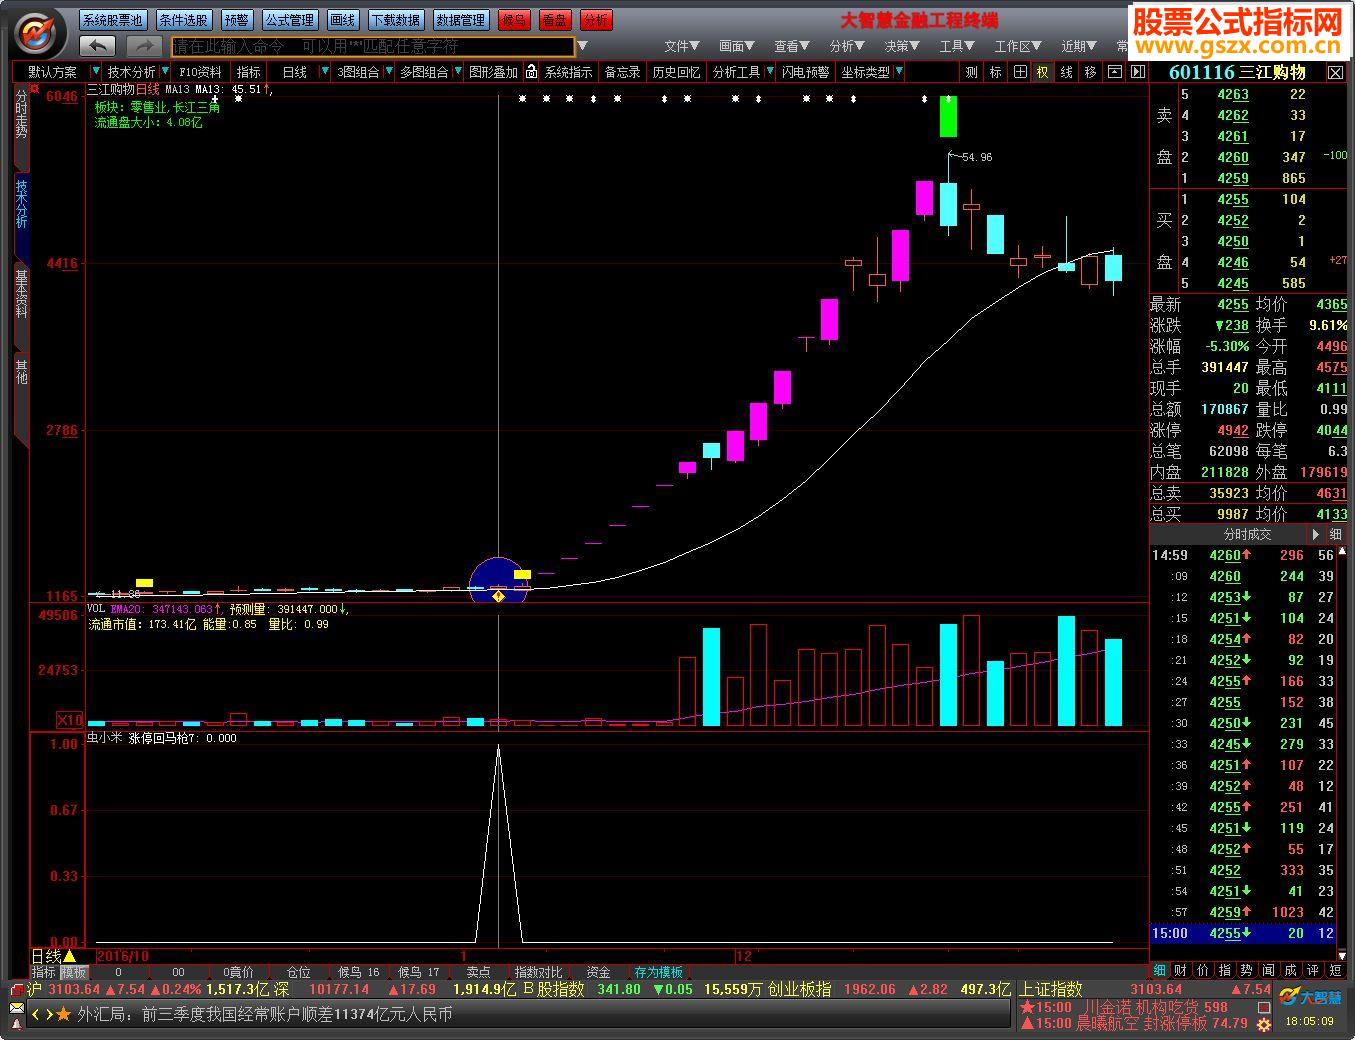Expand the 默认方案 dropdown arrow
The height and width of the screenshot is (1040, 1355).
click(95, 72)
